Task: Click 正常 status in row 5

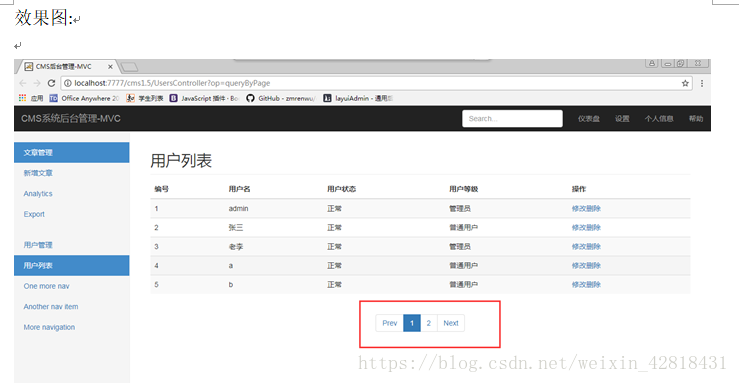Action: (x=335, y=285)
